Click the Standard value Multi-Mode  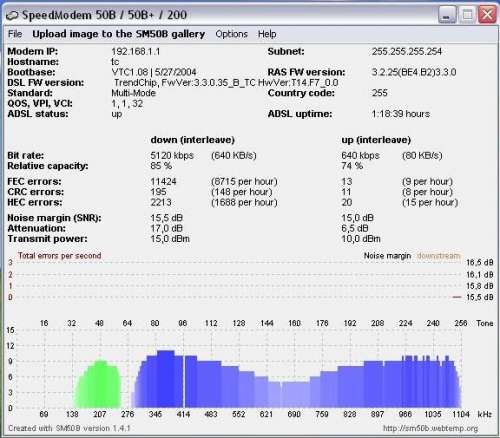133,93
